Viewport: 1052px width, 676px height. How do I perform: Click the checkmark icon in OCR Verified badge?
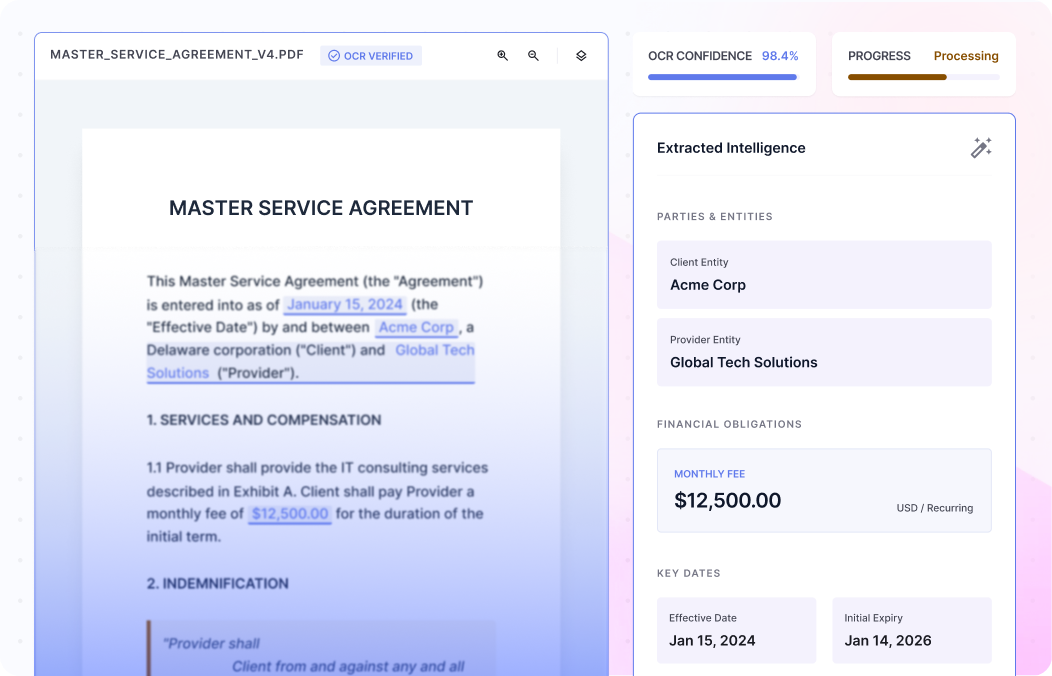tap(333, 56)
